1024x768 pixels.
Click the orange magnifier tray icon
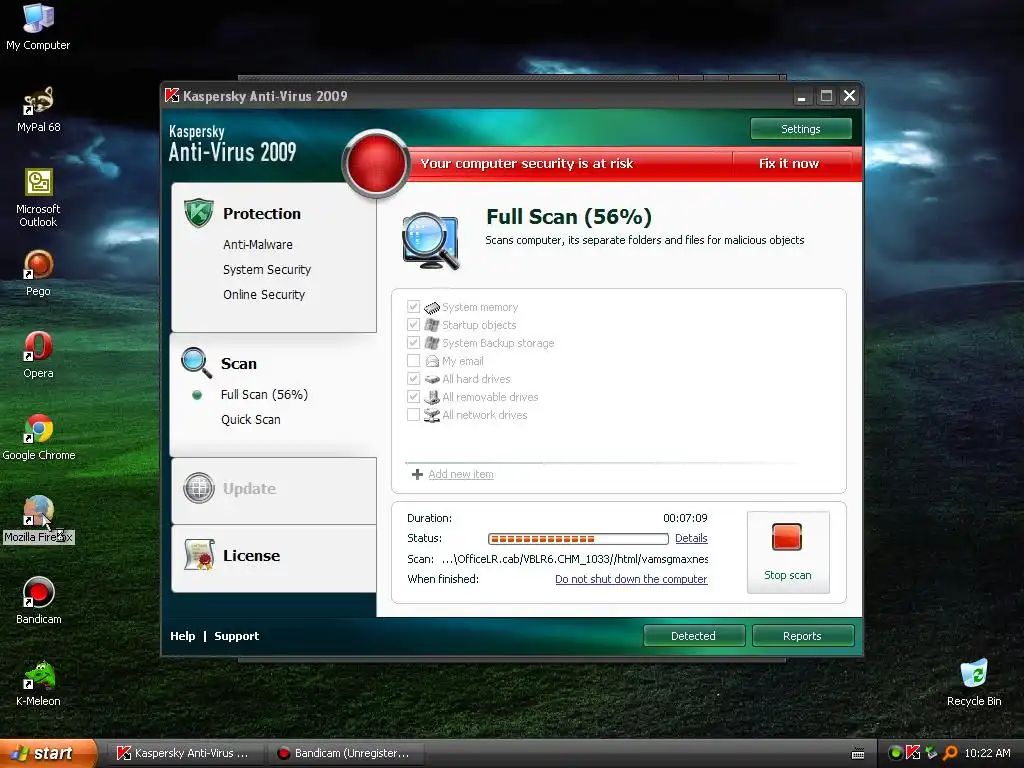(950, 753)
